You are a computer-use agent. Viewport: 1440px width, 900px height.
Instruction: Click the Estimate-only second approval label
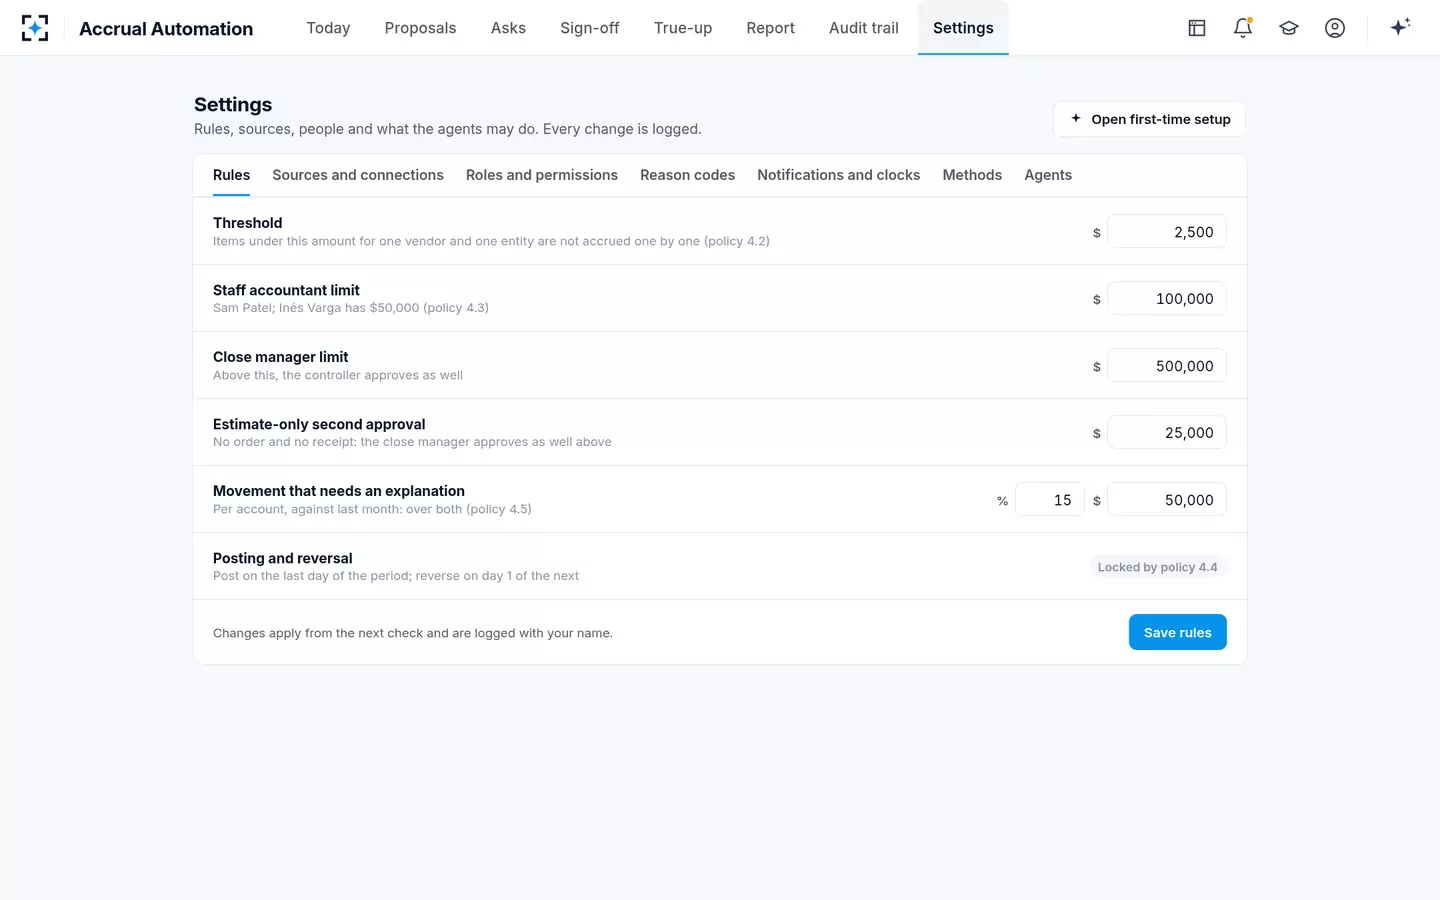[x=319, y=424]
